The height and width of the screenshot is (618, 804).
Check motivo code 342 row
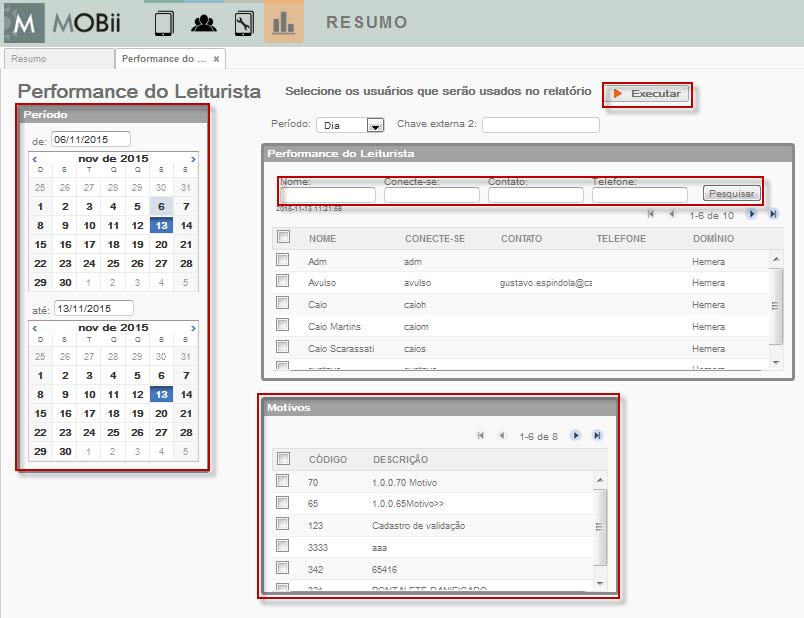pyautogui.click(x=283, y=568)
